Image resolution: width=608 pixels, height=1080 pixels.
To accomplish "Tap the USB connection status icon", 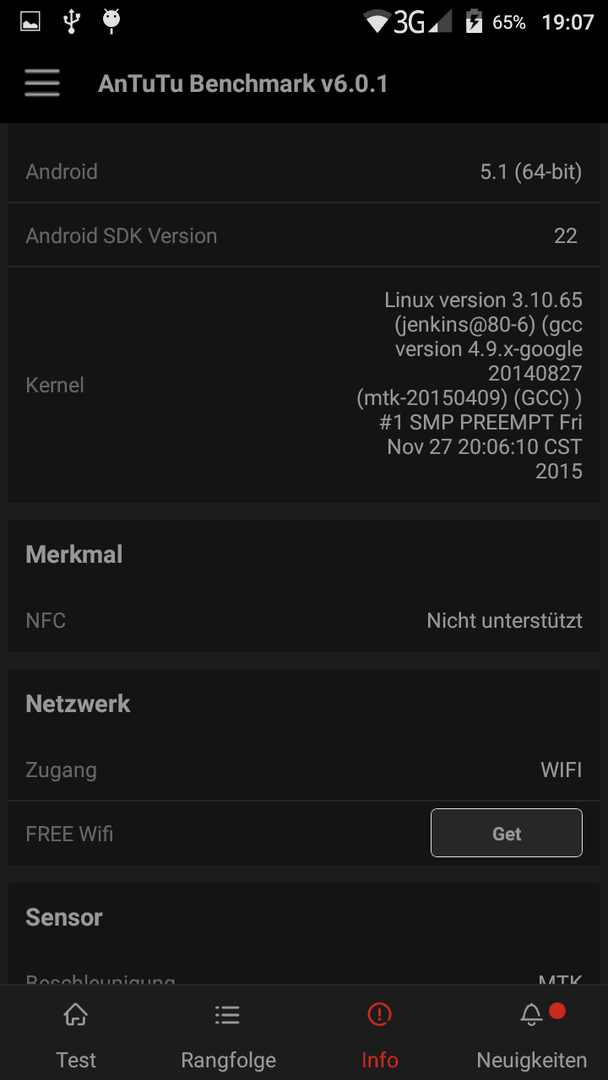I will (x=70, y=22).
